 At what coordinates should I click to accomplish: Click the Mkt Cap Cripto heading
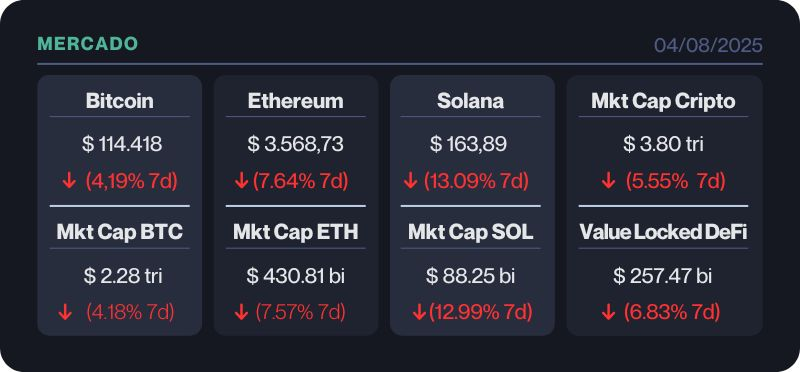(663, 101)
